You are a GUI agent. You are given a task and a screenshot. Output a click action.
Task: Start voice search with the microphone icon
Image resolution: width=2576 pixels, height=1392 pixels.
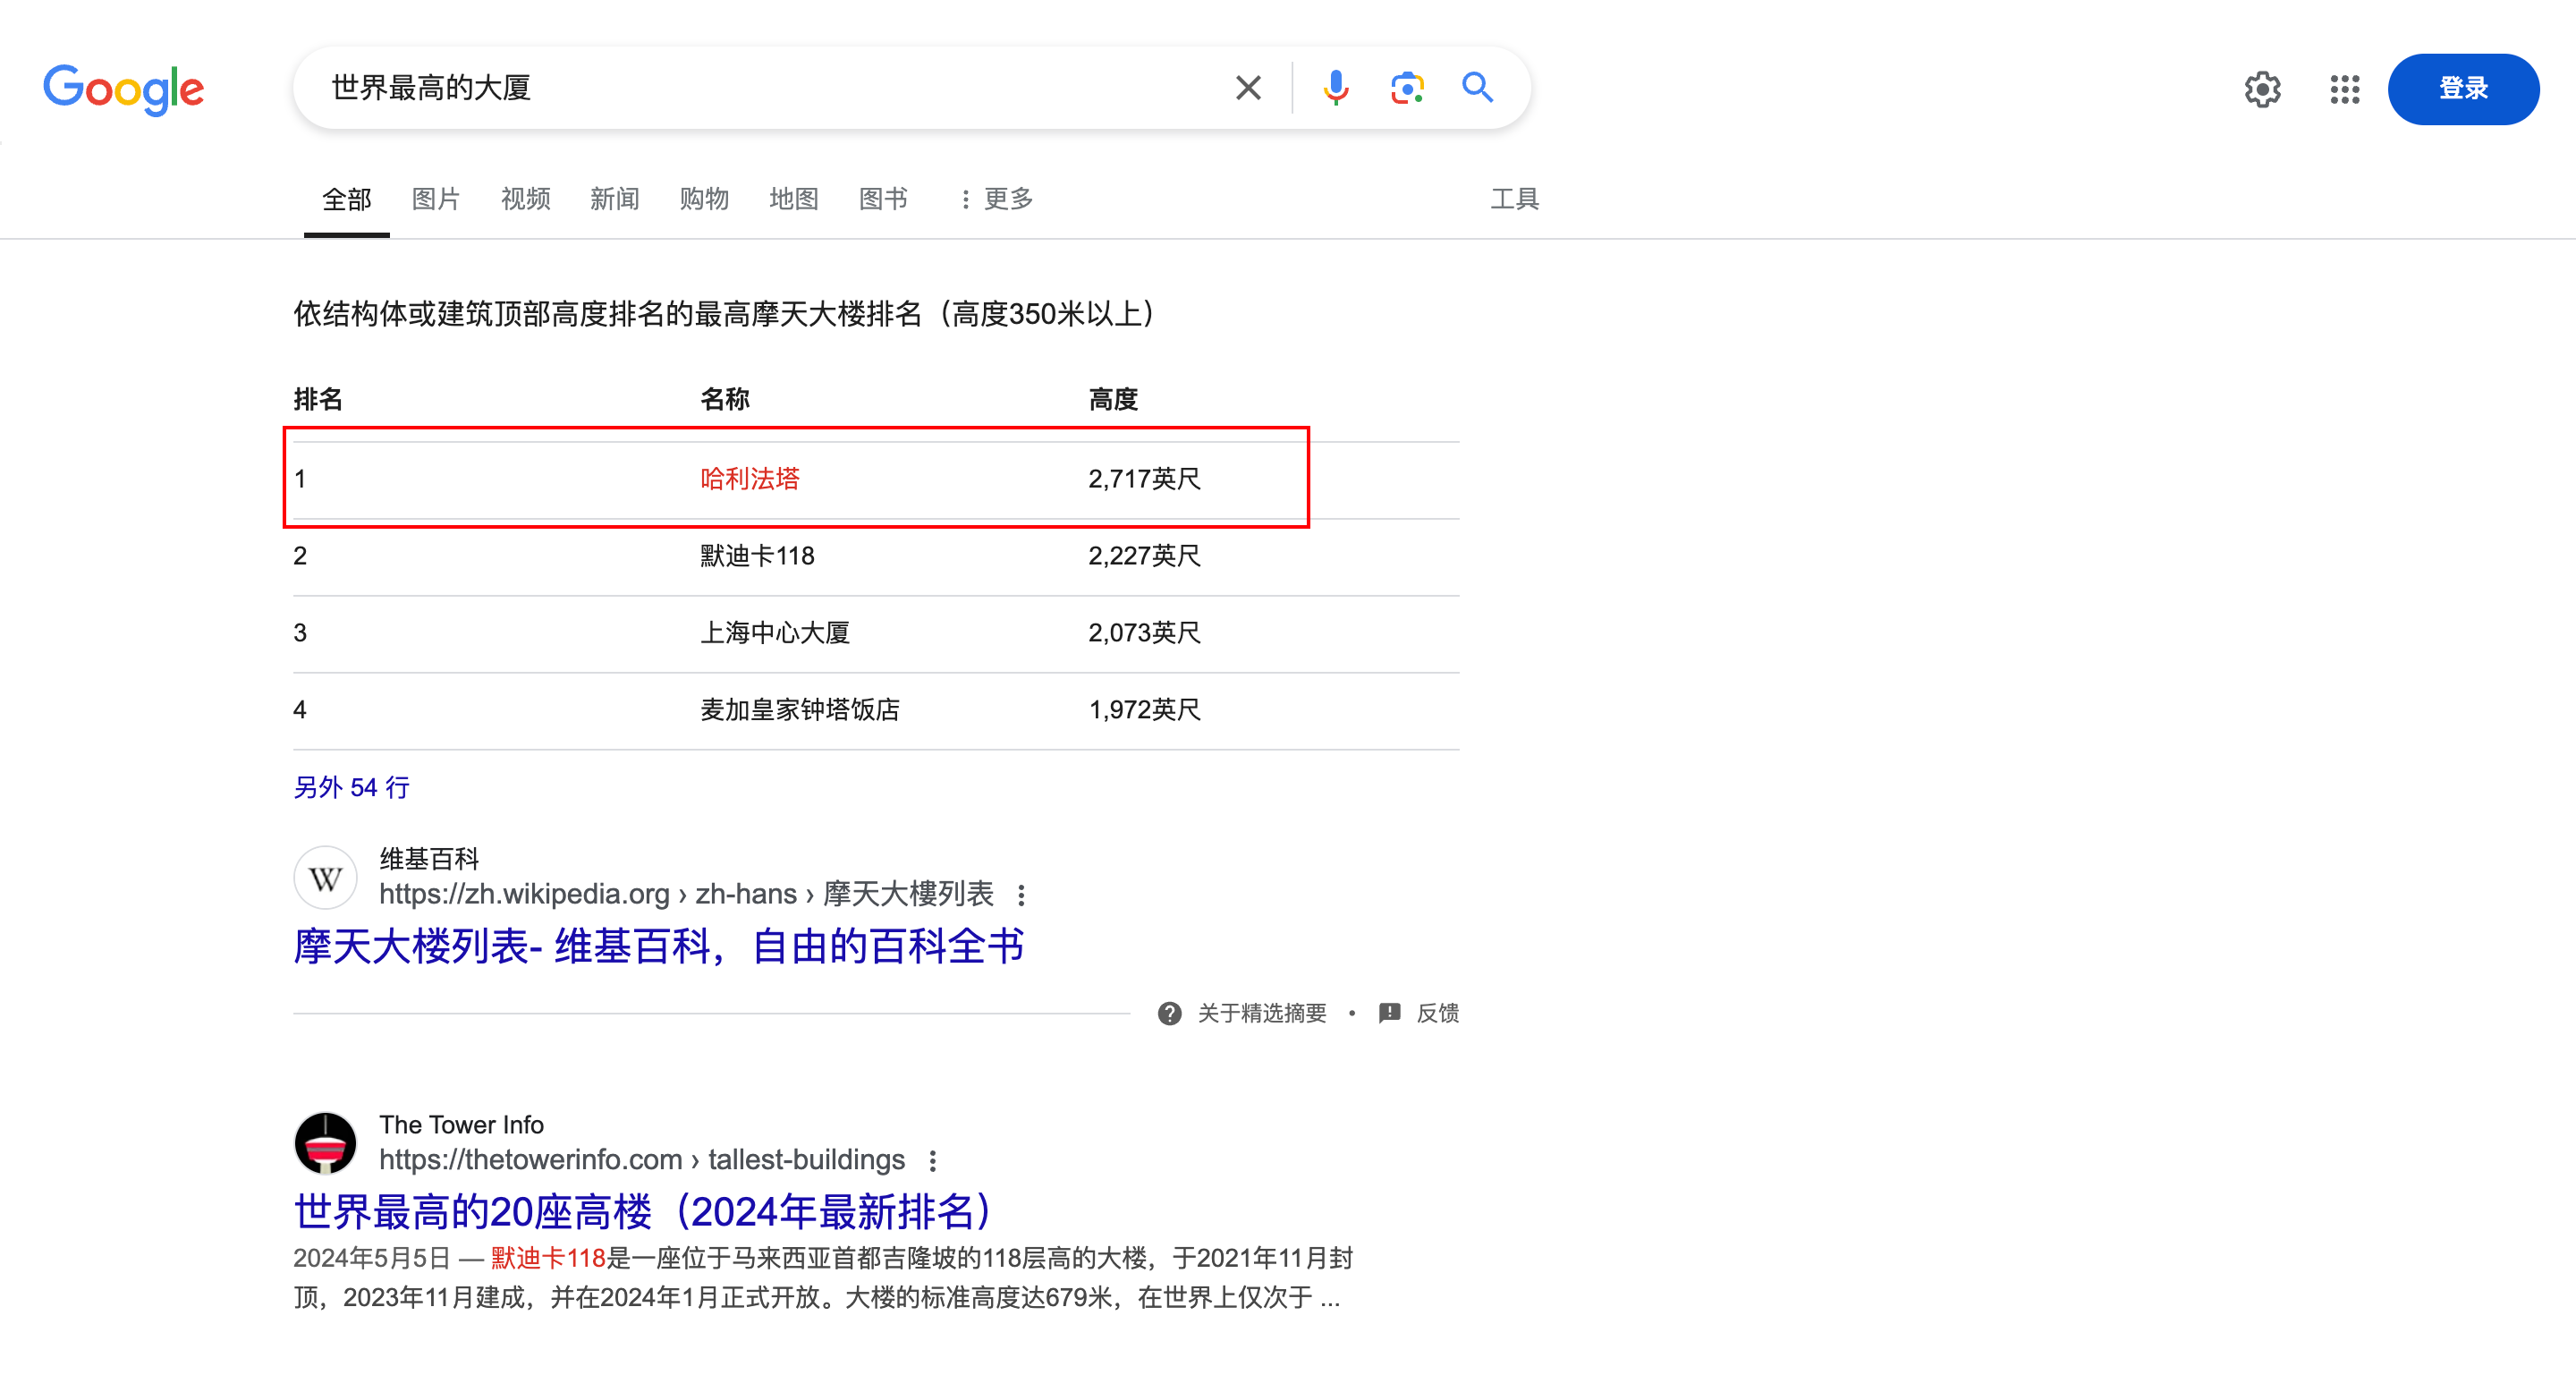[x=1335, y=88]
